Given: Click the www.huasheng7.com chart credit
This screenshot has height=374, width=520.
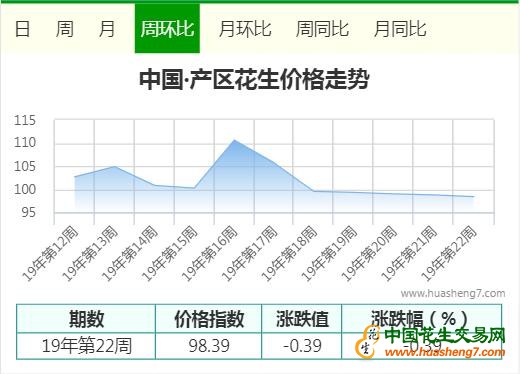Looking at the screenshot, I should pos(453,294).
